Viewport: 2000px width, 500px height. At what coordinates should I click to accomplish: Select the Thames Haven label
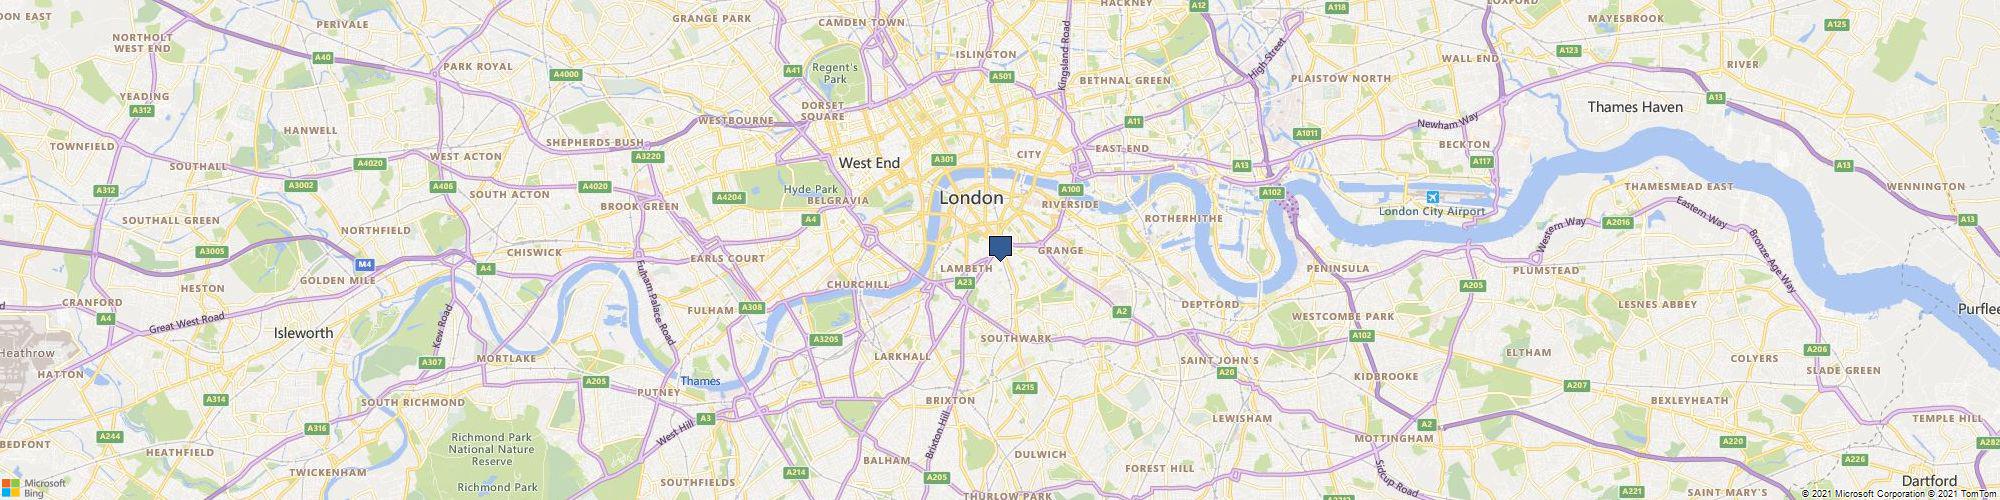1635,107
